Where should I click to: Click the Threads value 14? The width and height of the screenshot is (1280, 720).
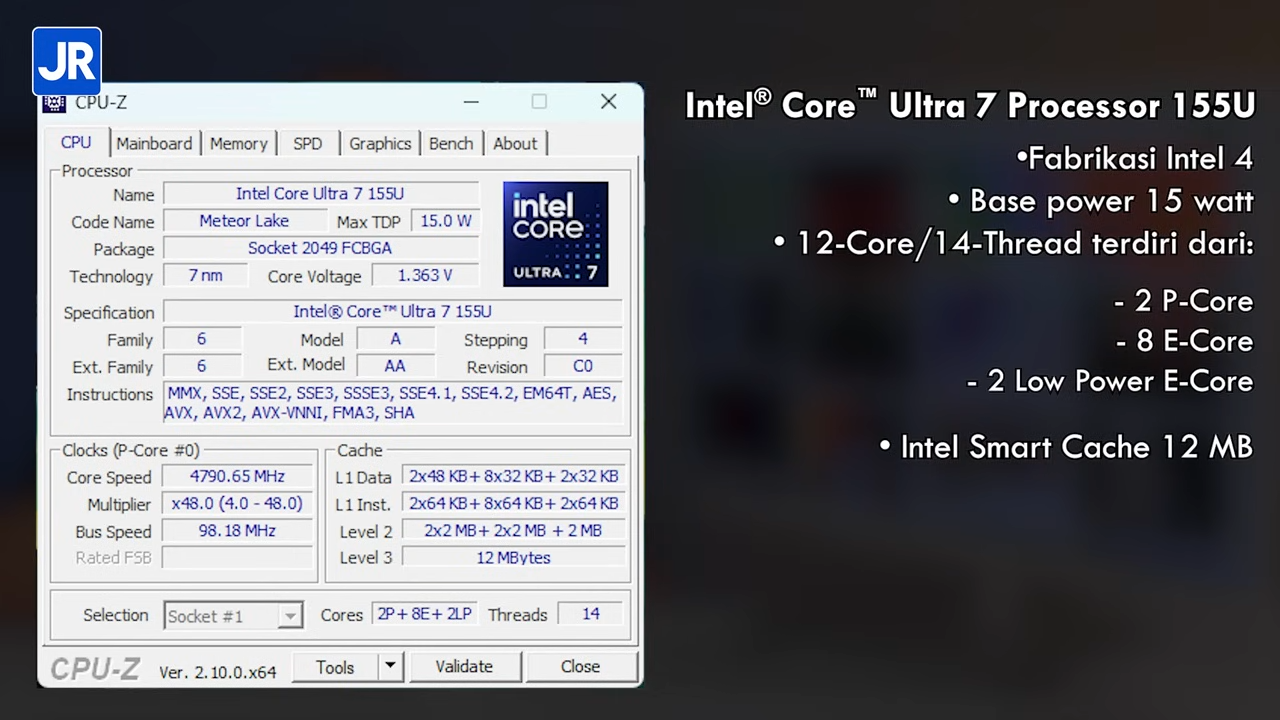pyautogui.click(x=591, y=614)
